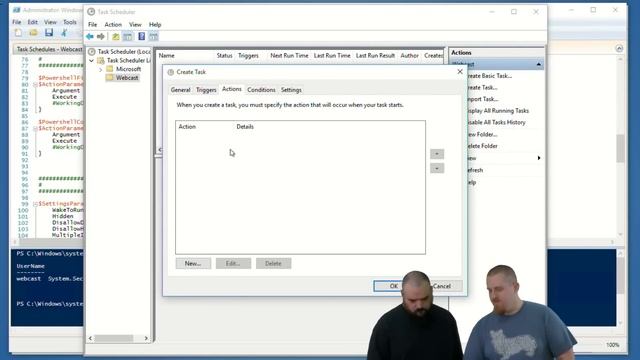Click Cancel in the Create Task dialog
This screenshot has height=360, width=640.
(442, 286)
